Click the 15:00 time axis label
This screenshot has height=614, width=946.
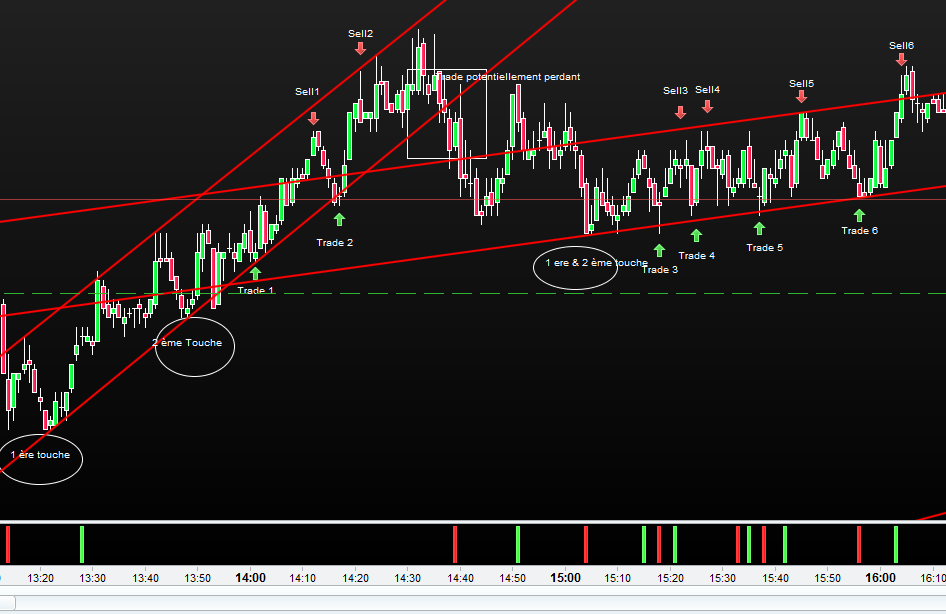pyautogui.click(x=565, y=578)
